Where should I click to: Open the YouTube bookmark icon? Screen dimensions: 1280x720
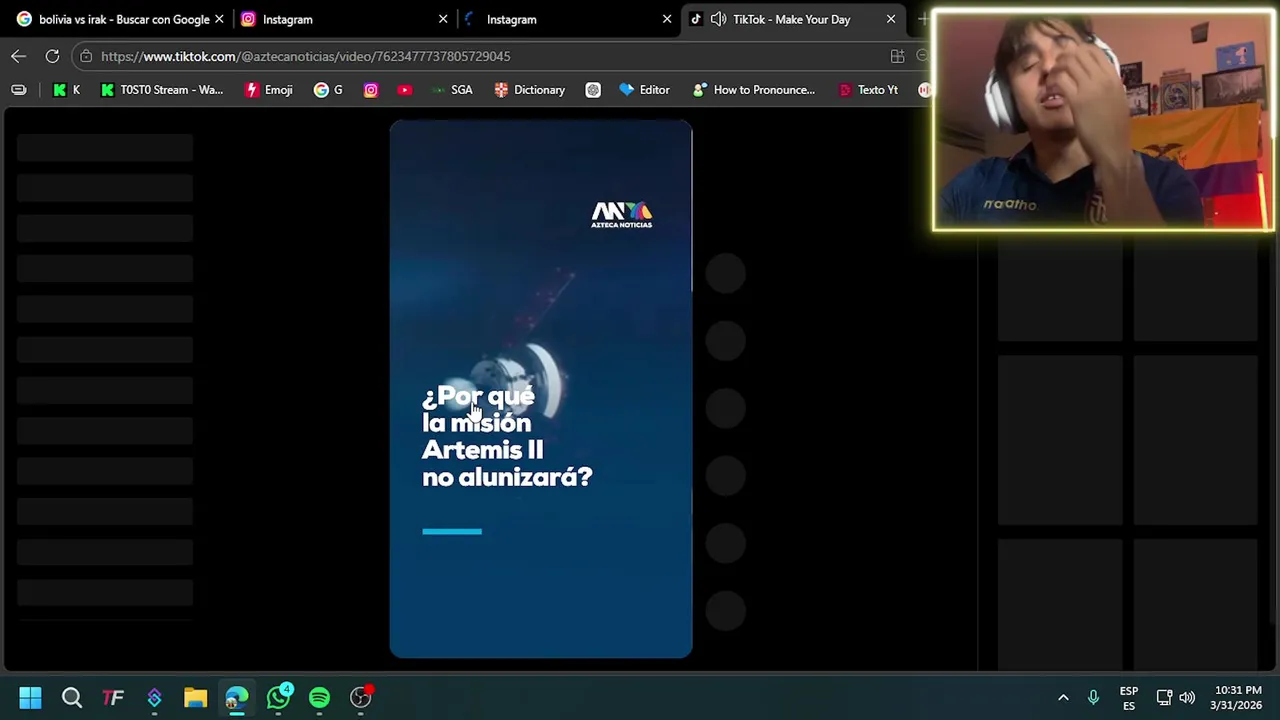pos(404,90)
